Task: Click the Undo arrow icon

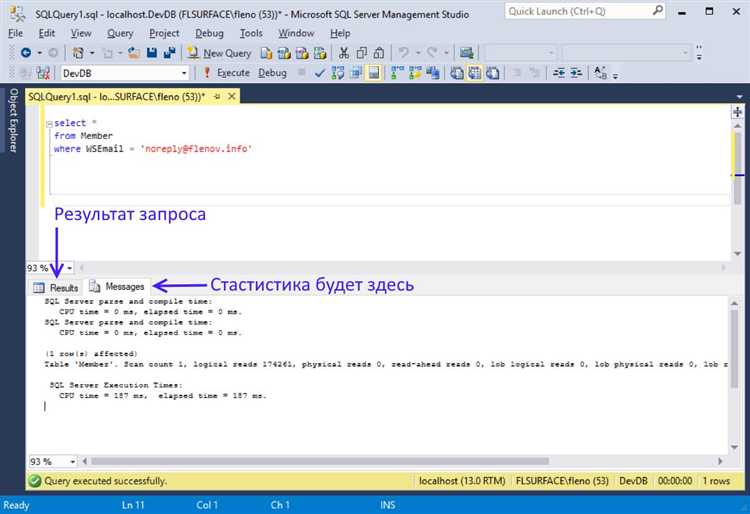Action: (403, 53)
